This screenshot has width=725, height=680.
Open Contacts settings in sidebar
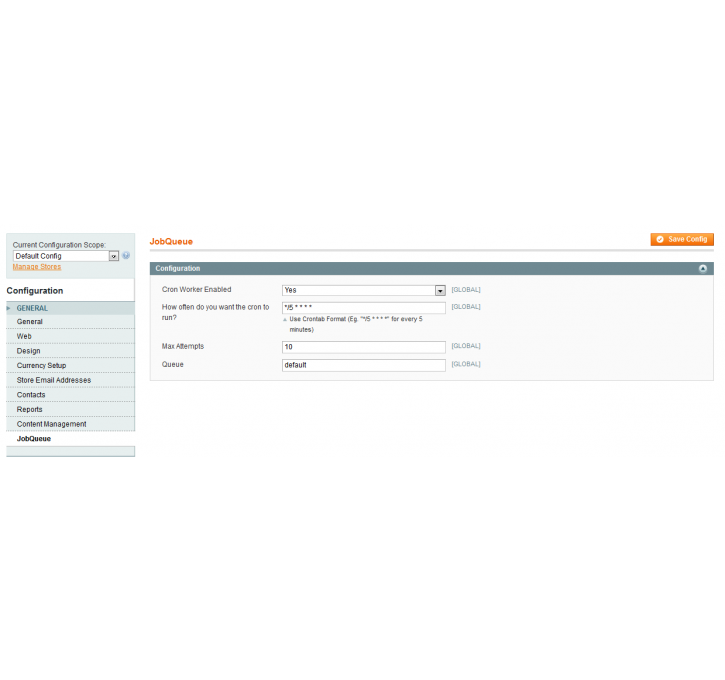[70, 395]
